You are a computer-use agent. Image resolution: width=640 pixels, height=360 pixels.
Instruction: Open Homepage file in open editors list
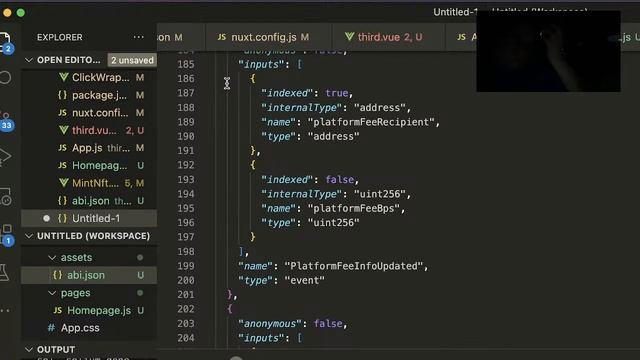pyautogui.click(x=99, y=165)
